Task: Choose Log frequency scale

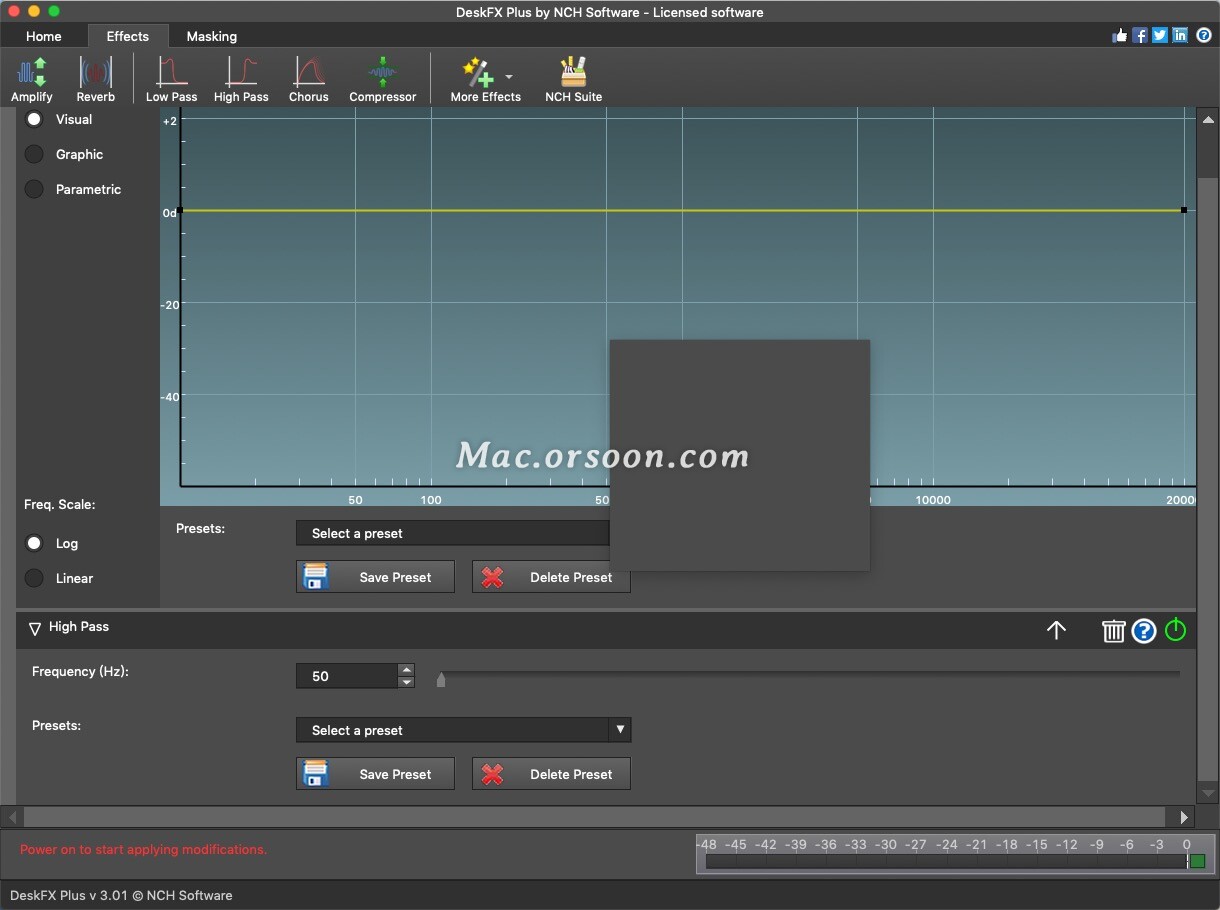Action: (x=34, y=543)
